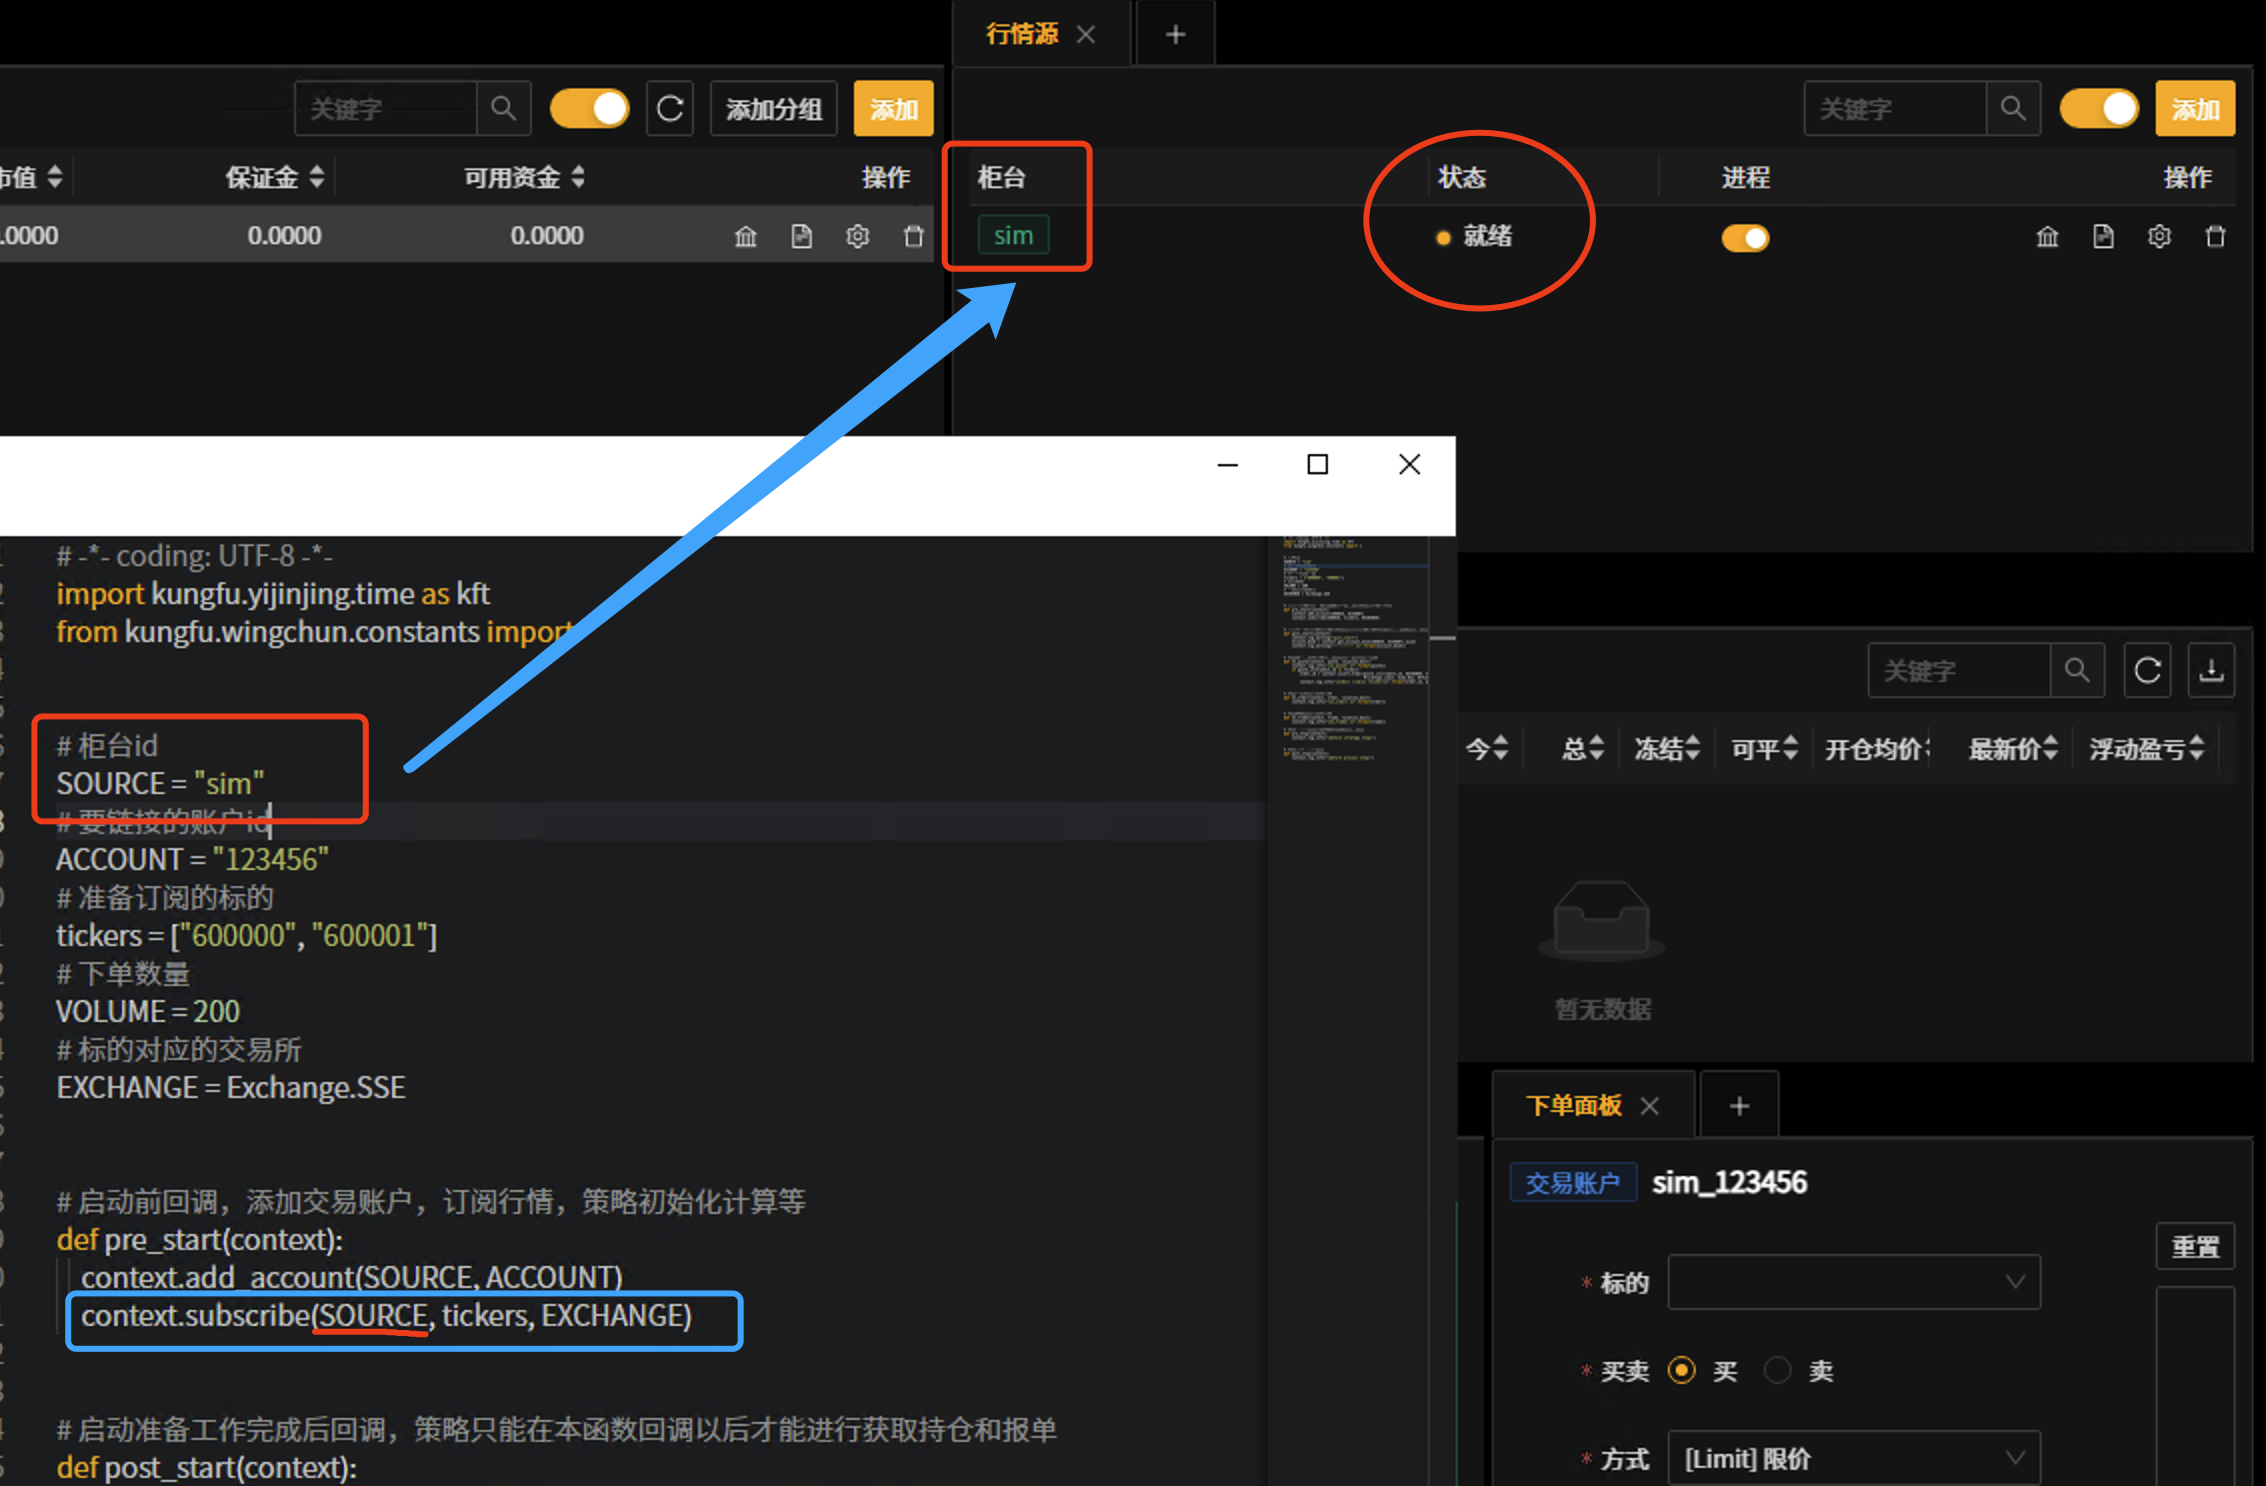Open settings gear for the sim market source
This screenshot has width=2266, height=1486.
pos(2159,237)
